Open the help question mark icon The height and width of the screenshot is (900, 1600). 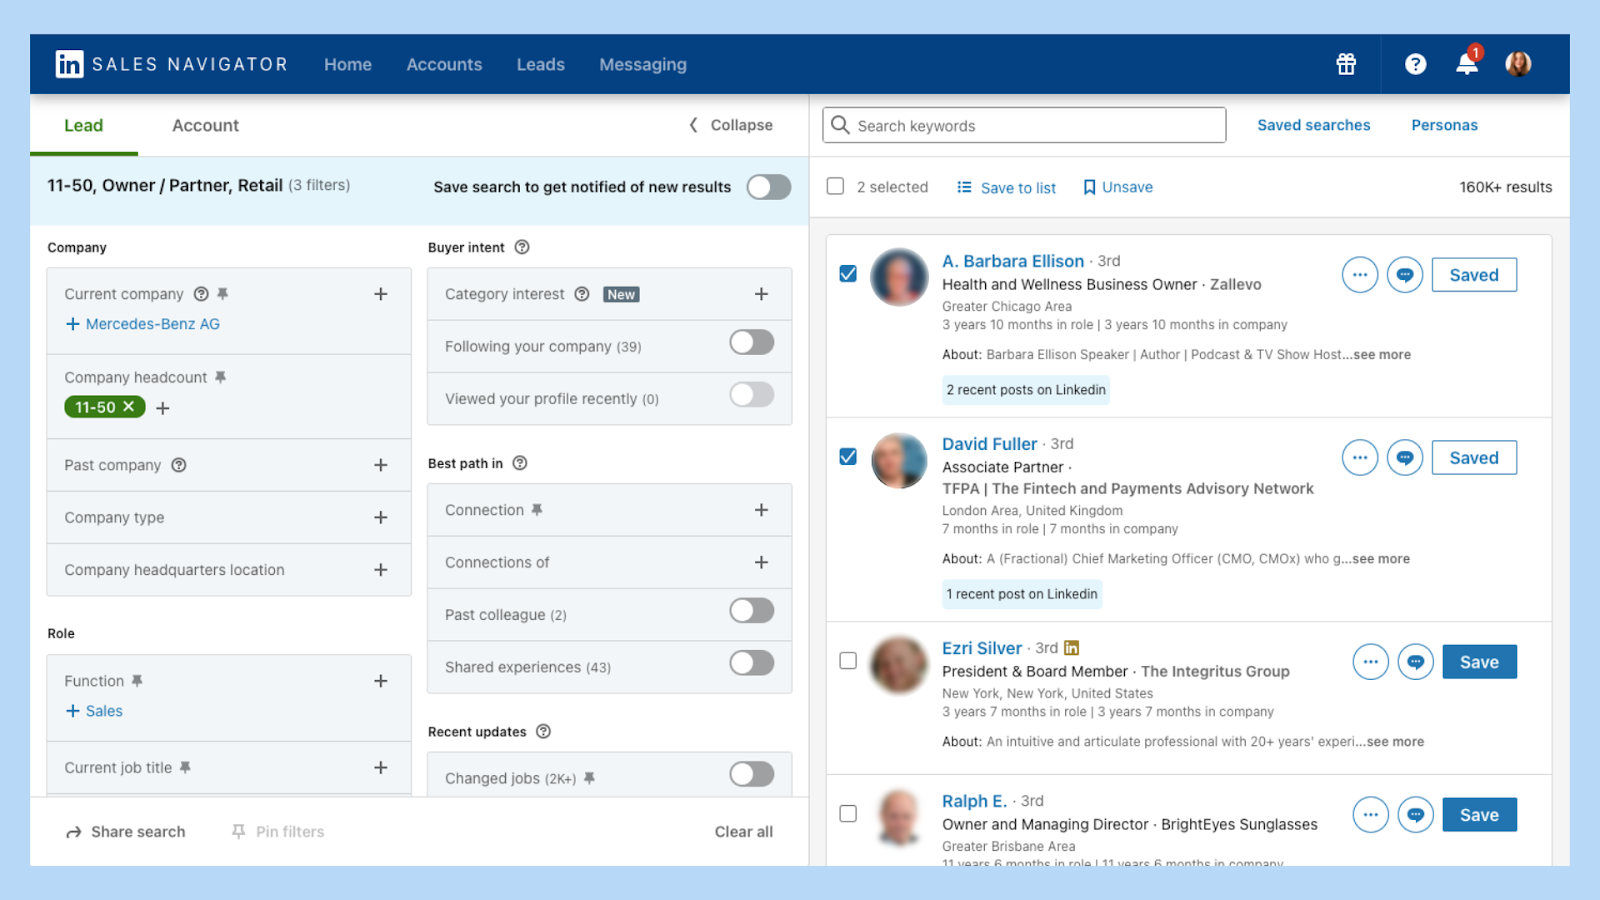[x=1415, y=64]
